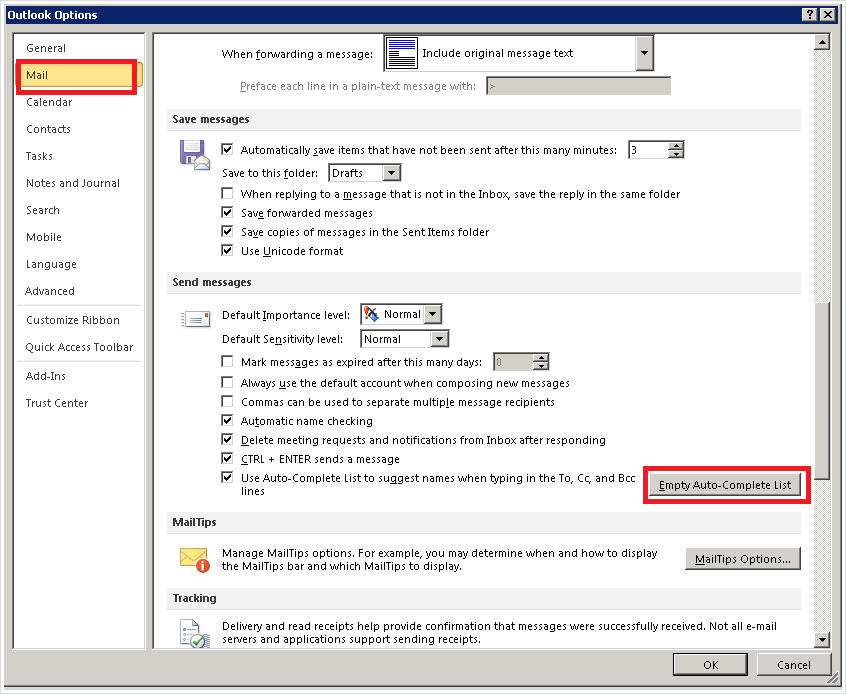The image size is (846, 694).
Task: Select the Mail options category
Action: click(x=79, y=75)
